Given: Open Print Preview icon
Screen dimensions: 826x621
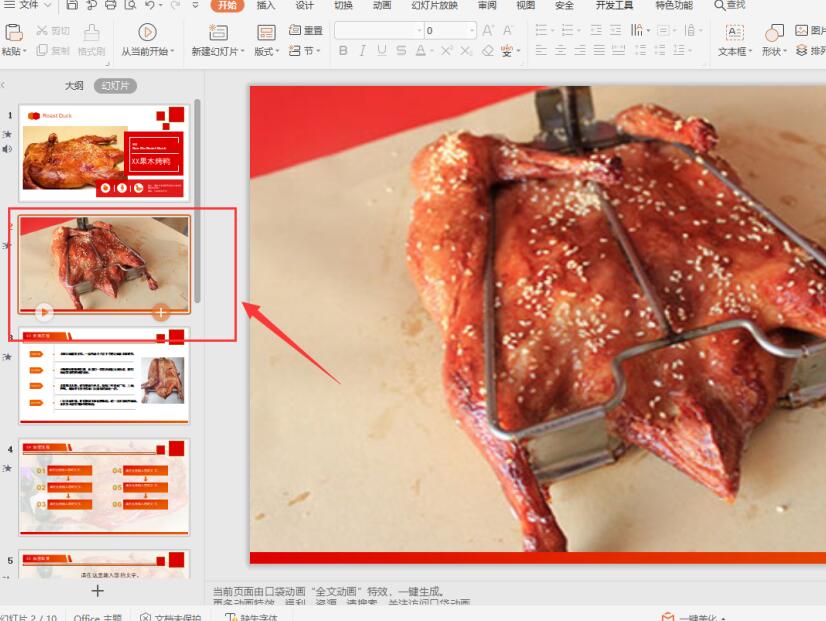Looking at the screenshot, I should [130, 5].
